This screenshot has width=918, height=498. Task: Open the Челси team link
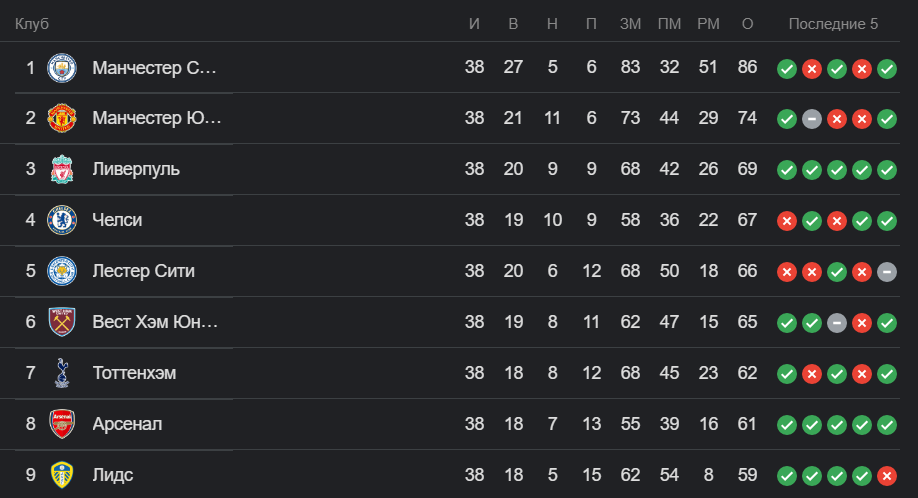click(x=117, y=220)
